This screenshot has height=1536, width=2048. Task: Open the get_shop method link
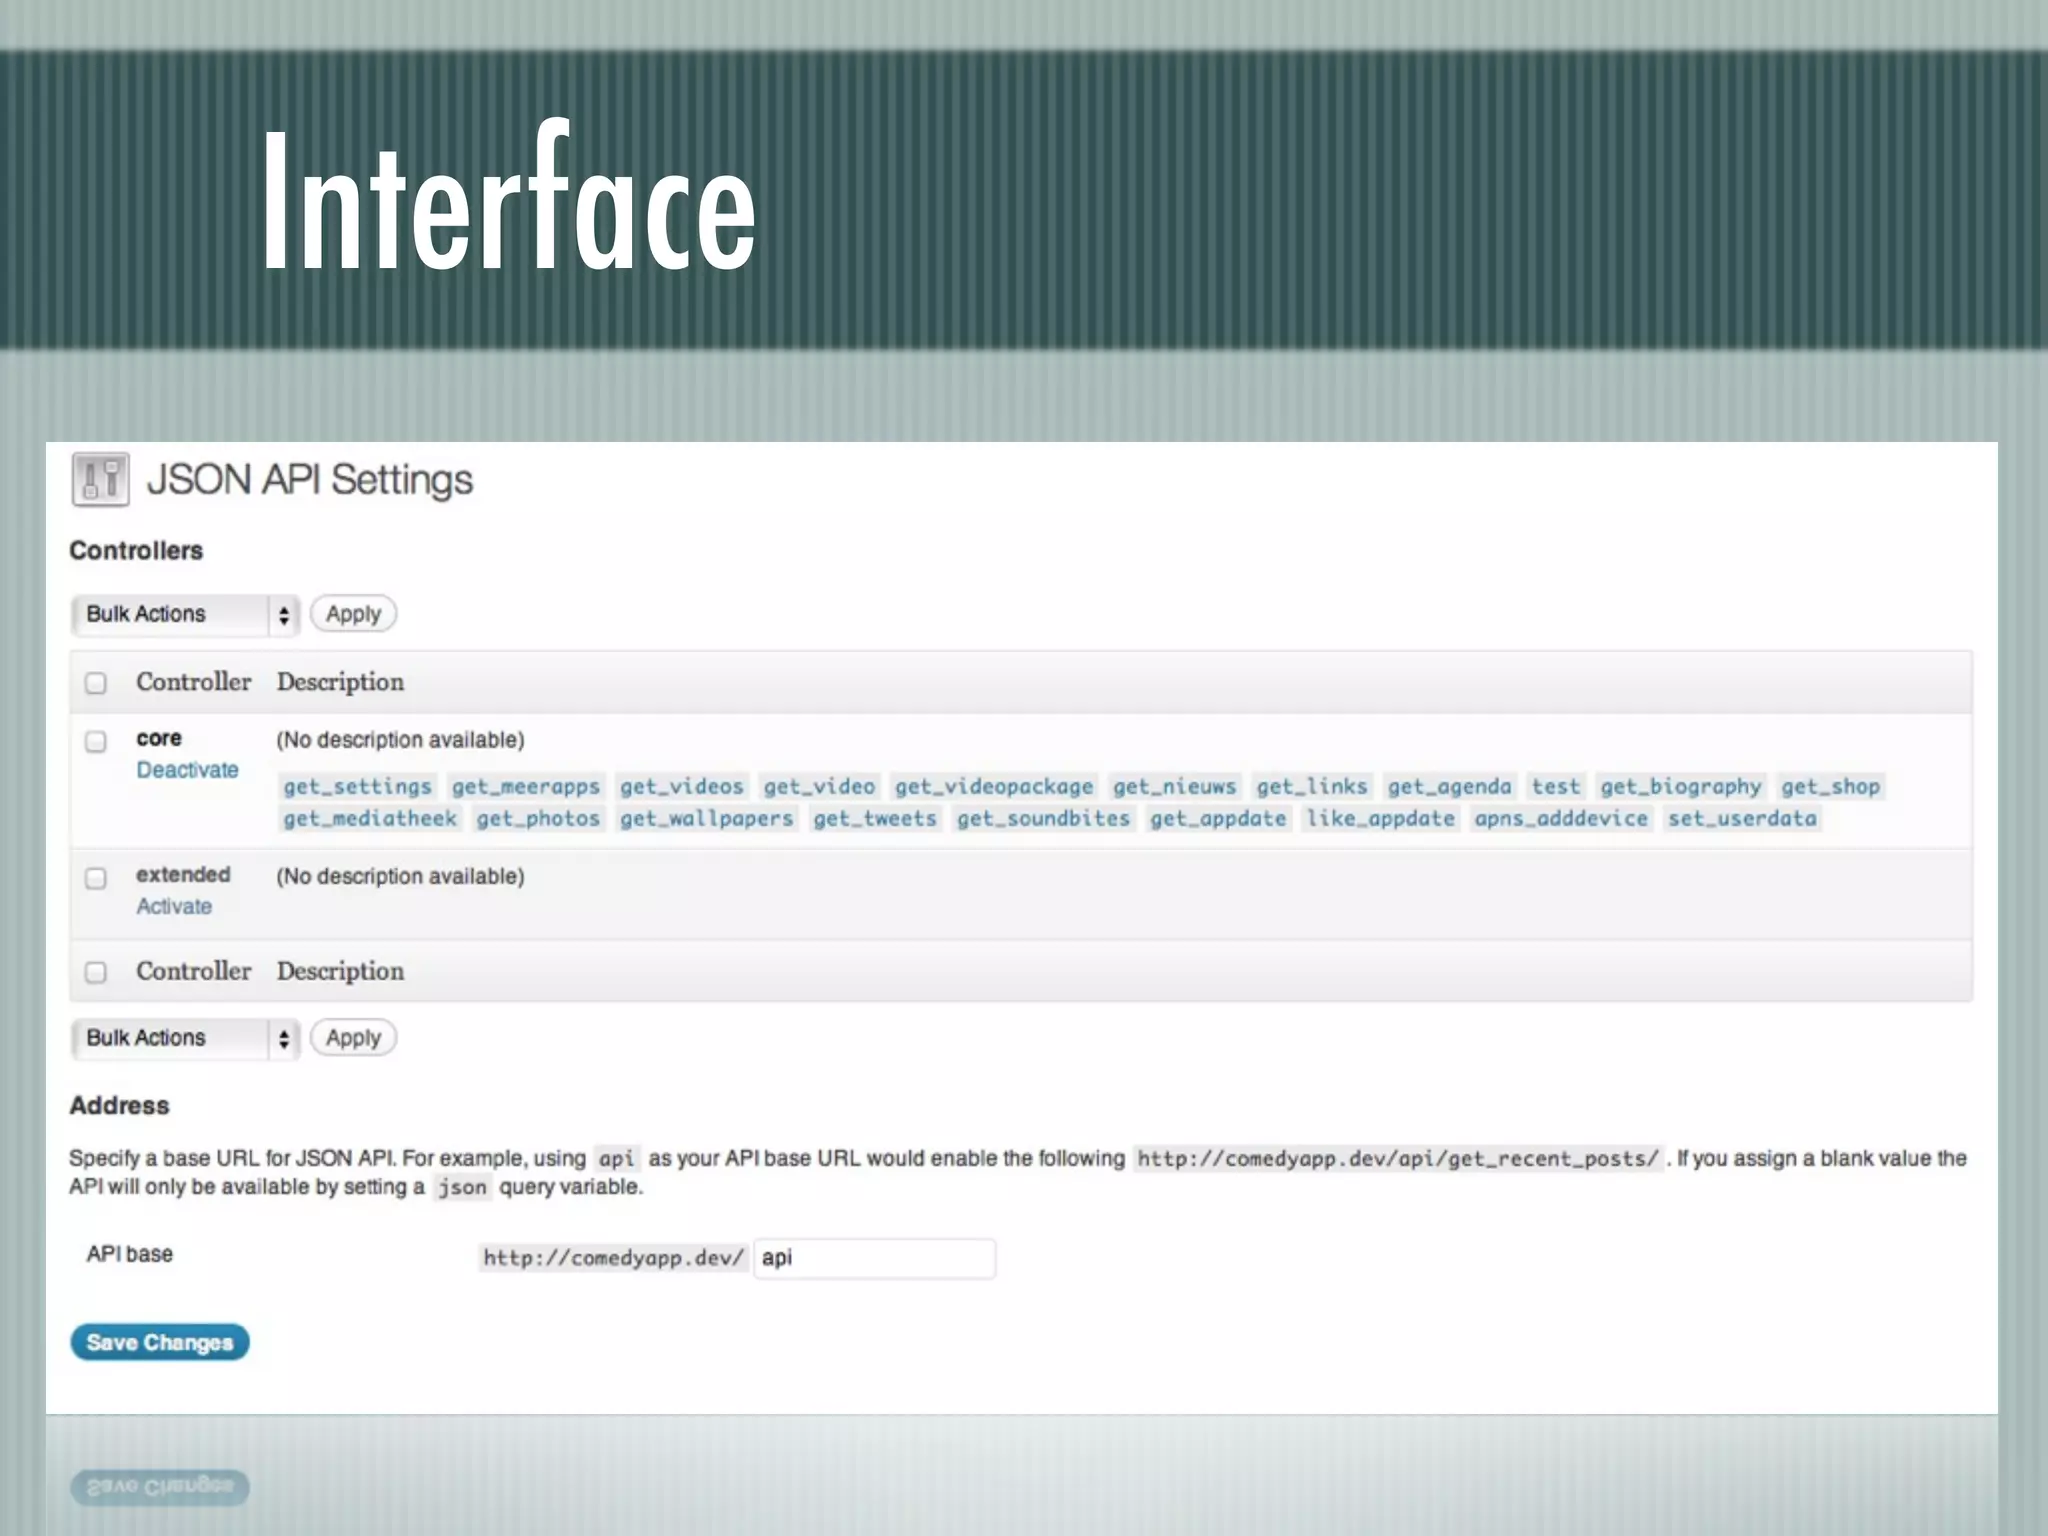point(1830,787)
